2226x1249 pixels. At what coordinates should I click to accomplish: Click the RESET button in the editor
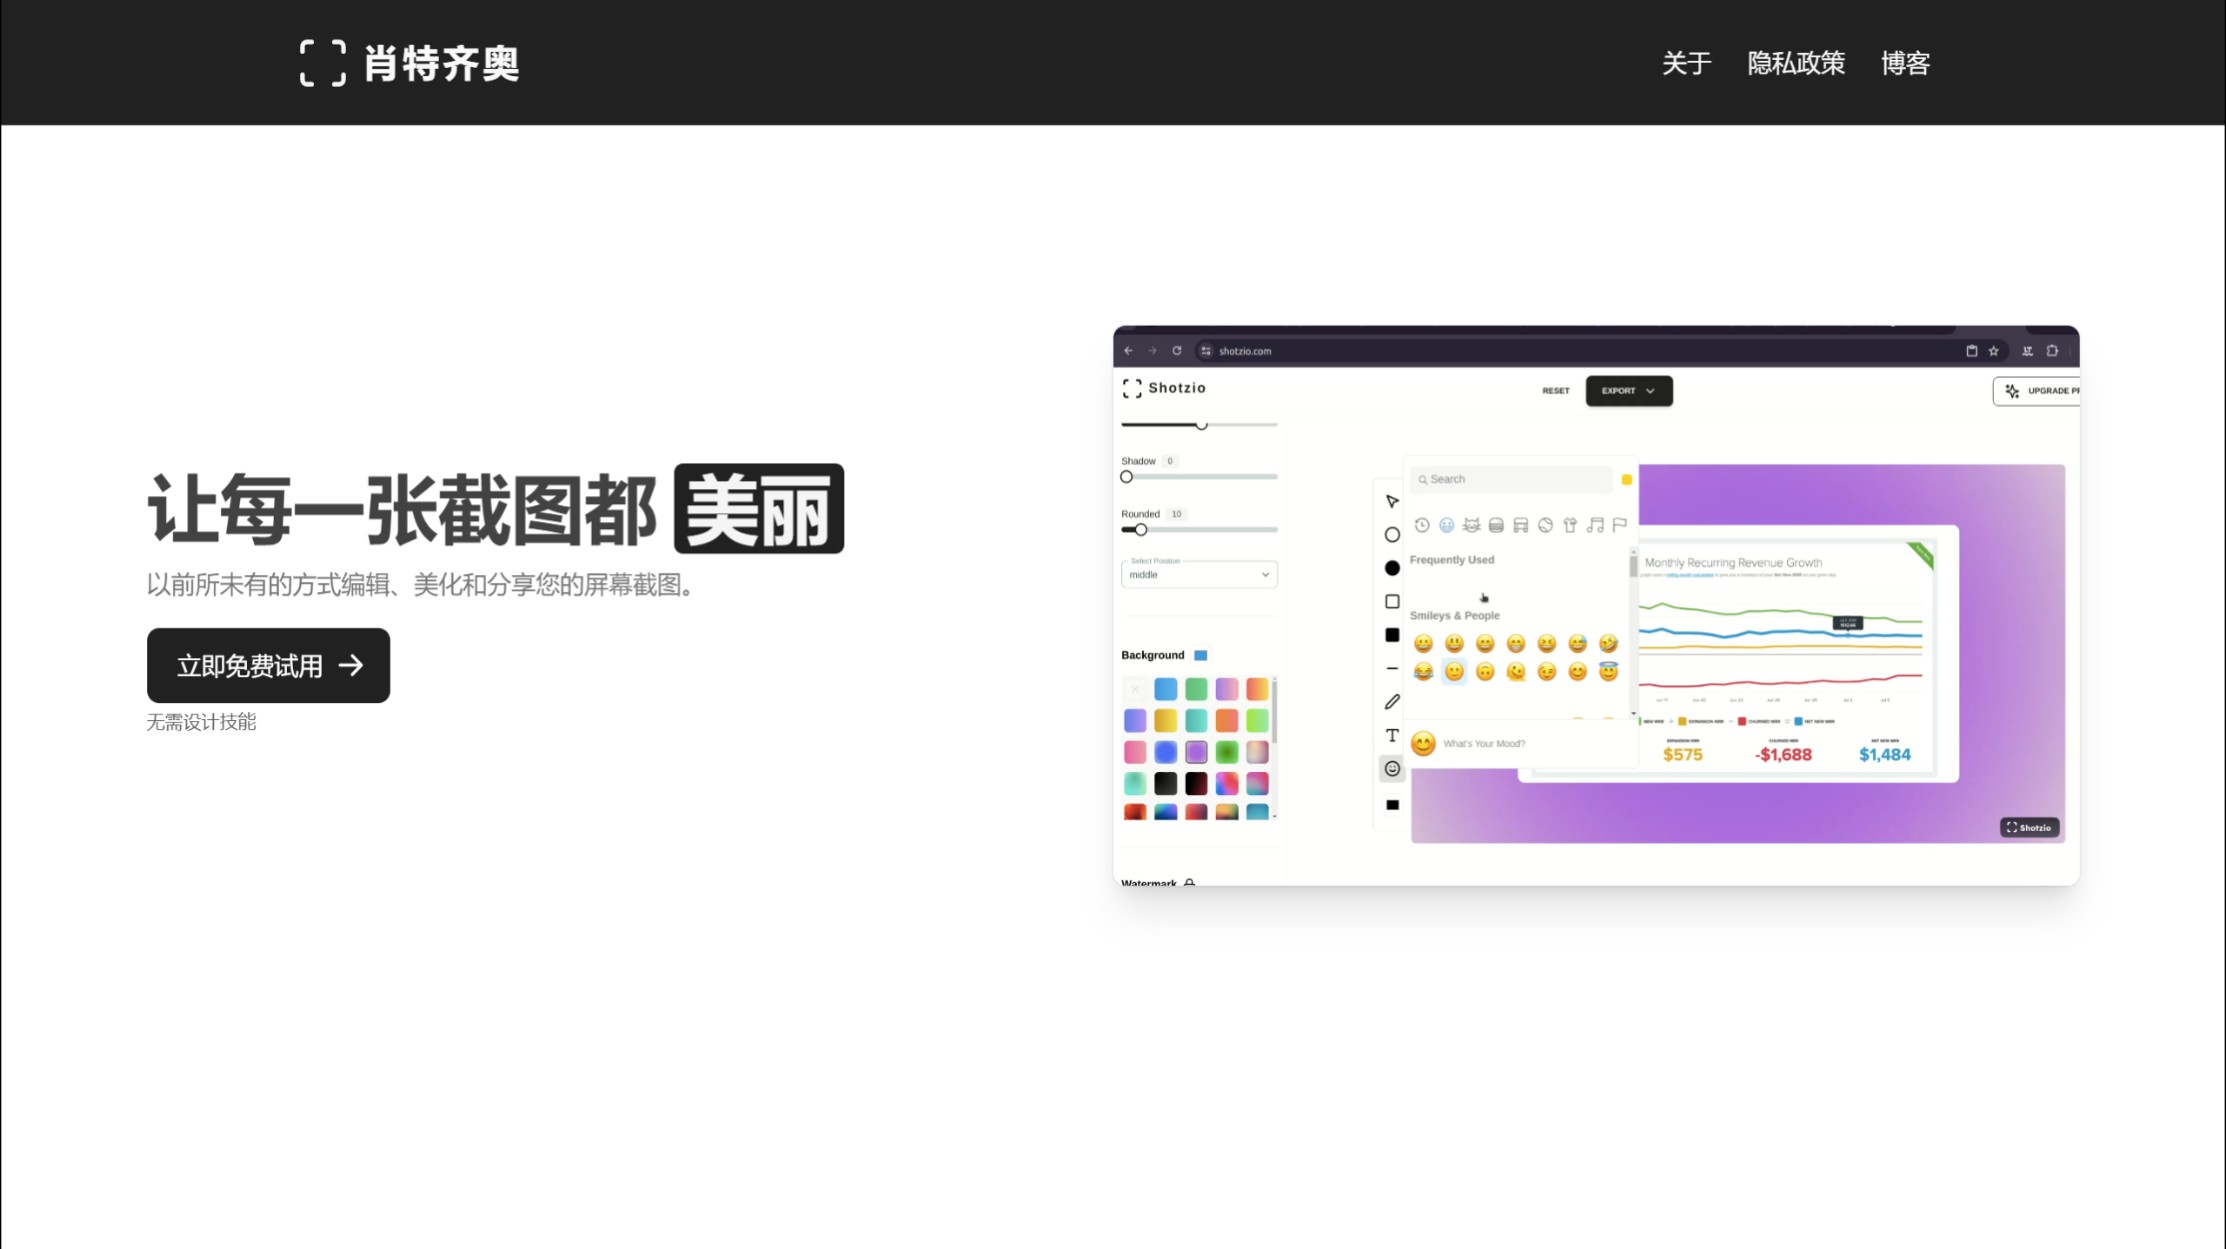tap(1556, 391)
